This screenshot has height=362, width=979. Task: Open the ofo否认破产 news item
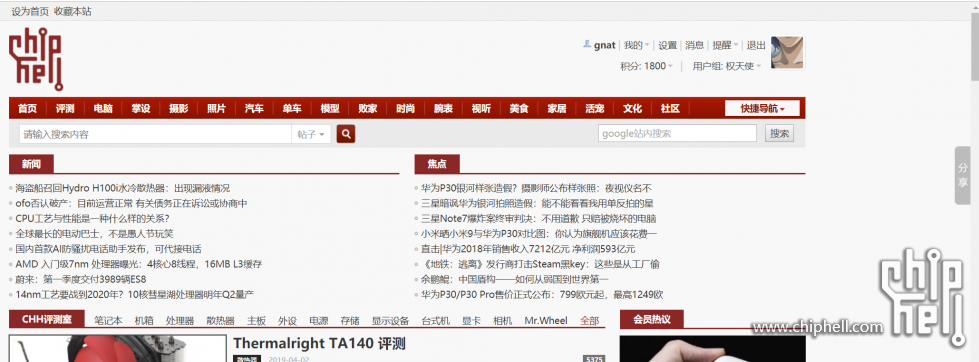pyautogui.click(x=131, y=203)
